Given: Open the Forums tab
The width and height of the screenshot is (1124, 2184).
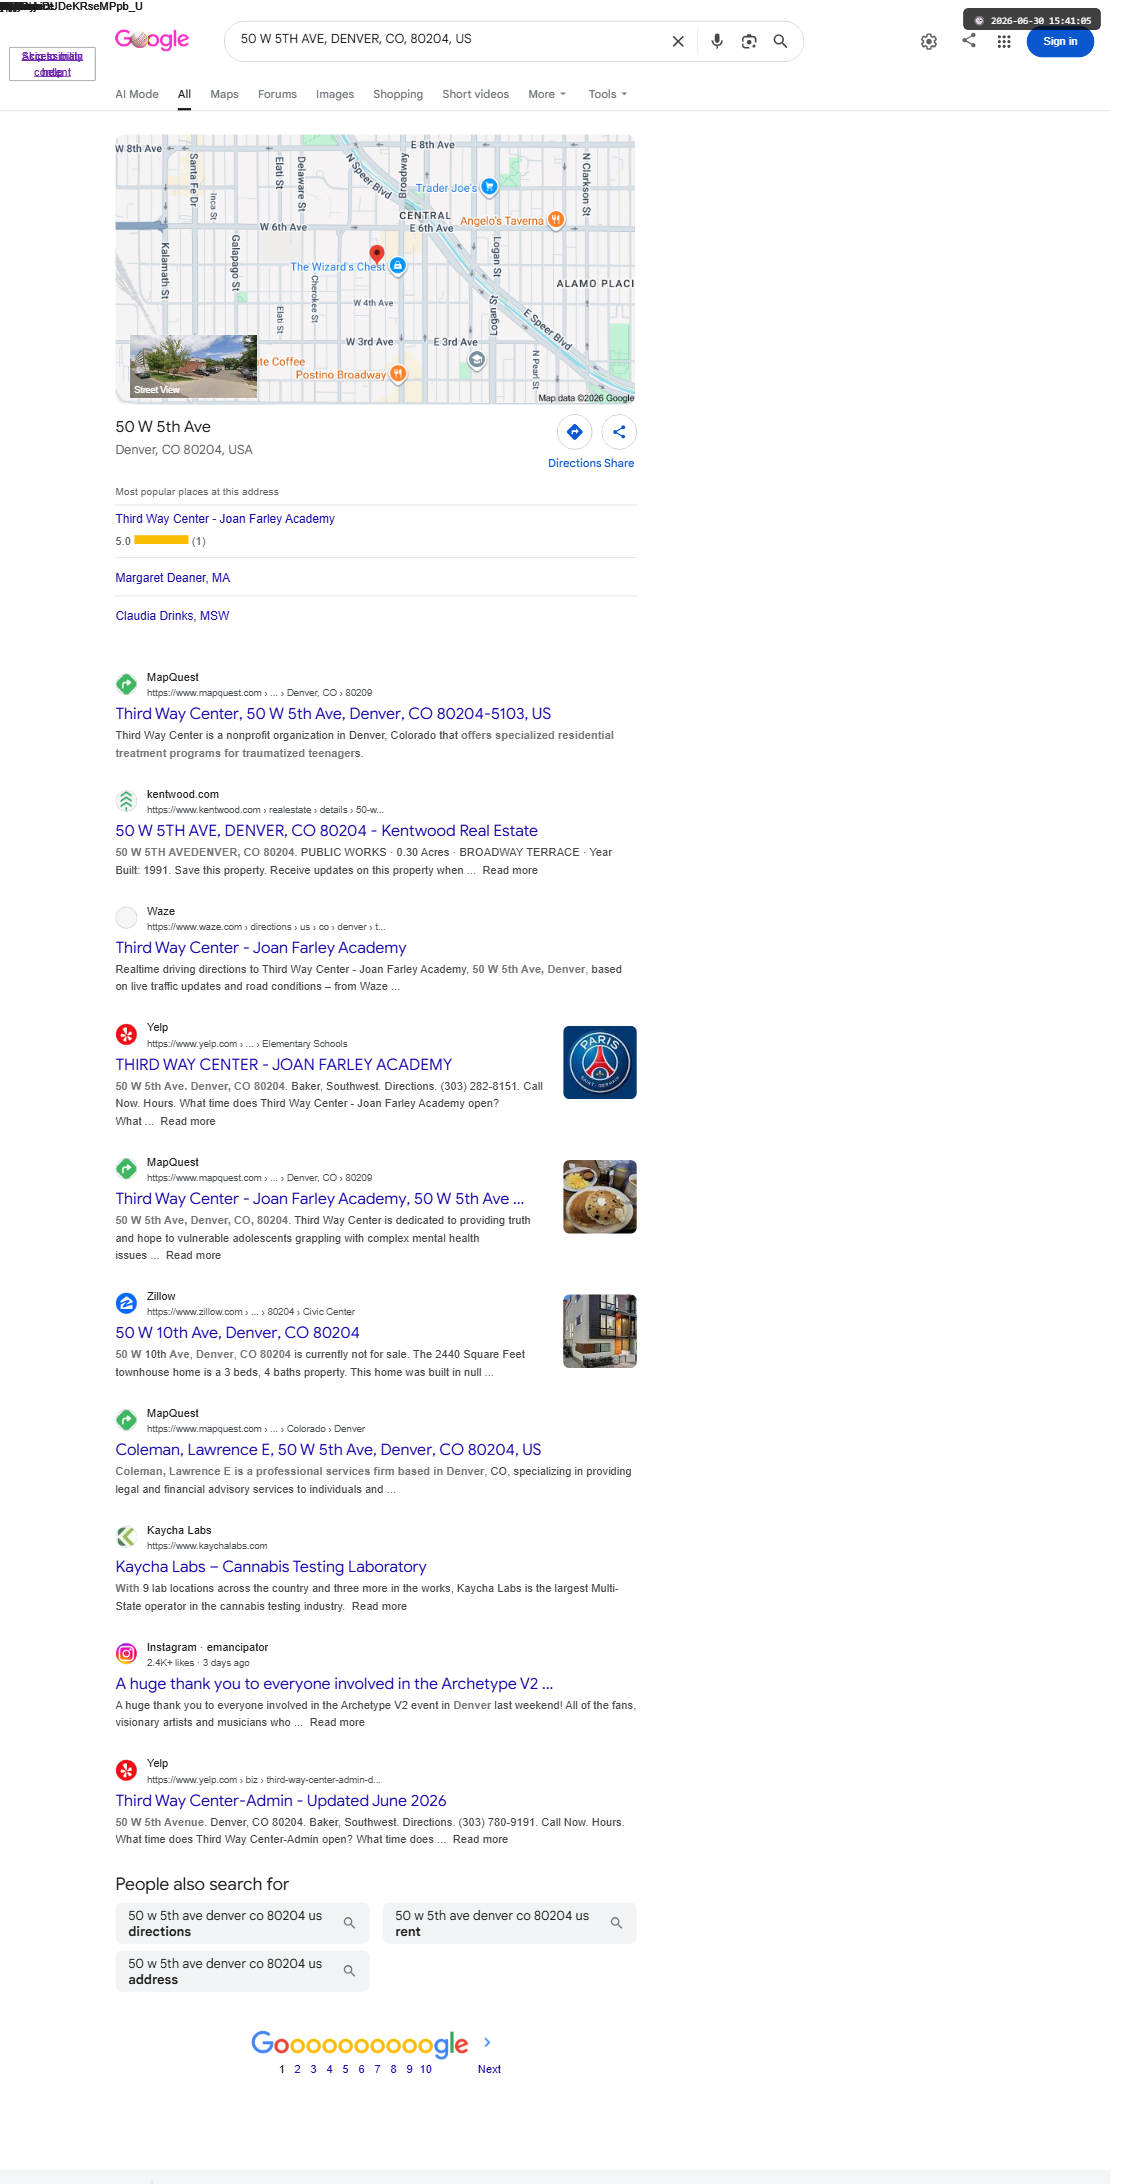Looking at the screenshot, I should (277, 94).
